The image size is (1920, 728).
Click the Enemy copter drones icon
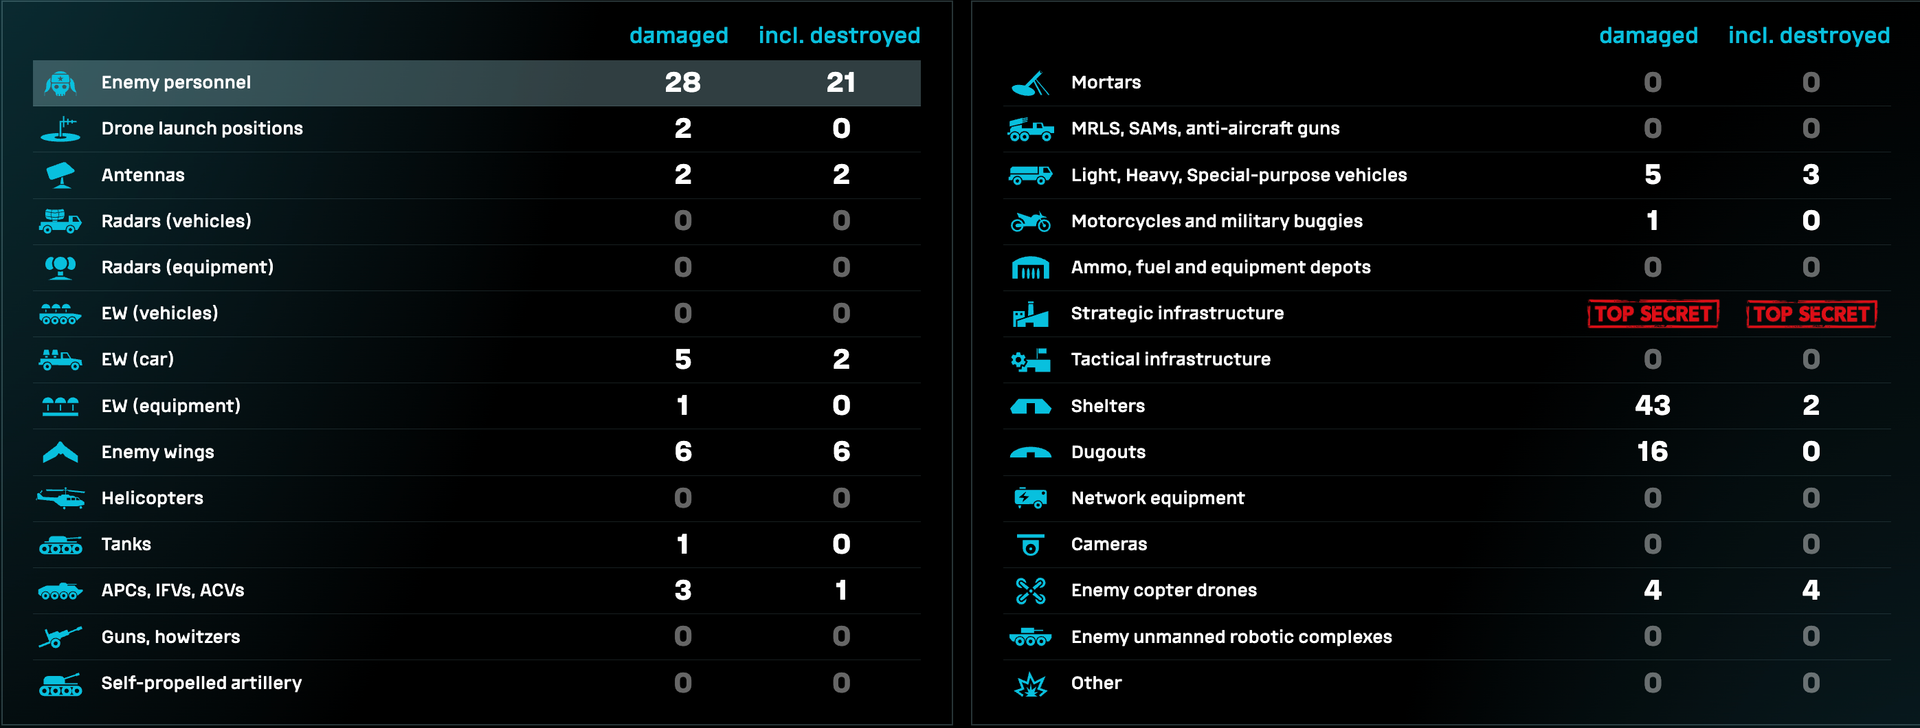click(x=1030, y=591)
